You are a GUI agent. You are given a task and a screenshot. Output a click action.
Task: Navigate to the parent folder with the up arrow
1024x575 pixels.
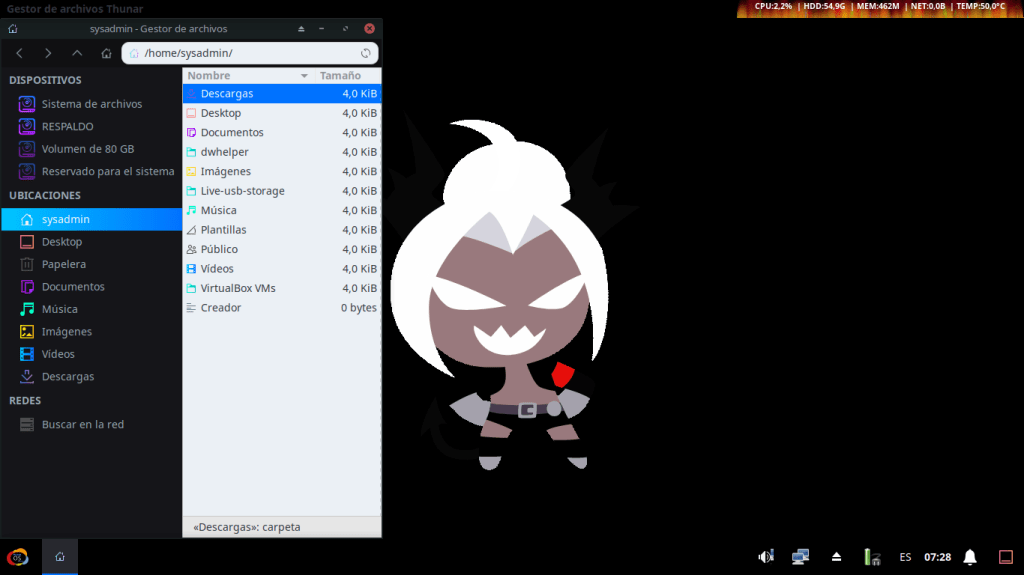click(77, 53)
